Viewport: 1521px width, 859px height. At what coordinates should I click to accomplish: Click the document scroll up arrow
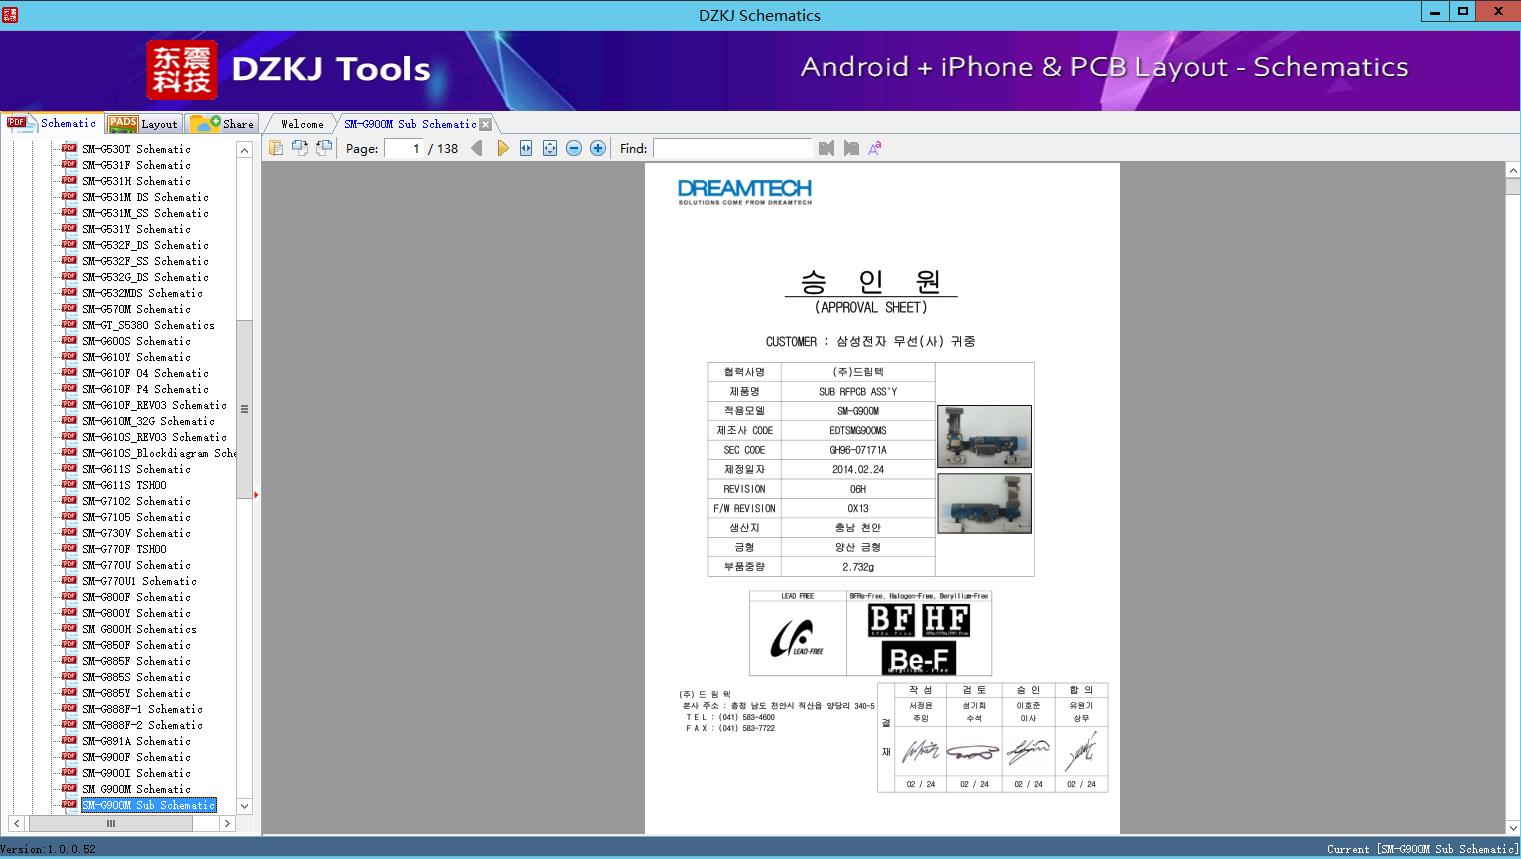[1512, 171]
